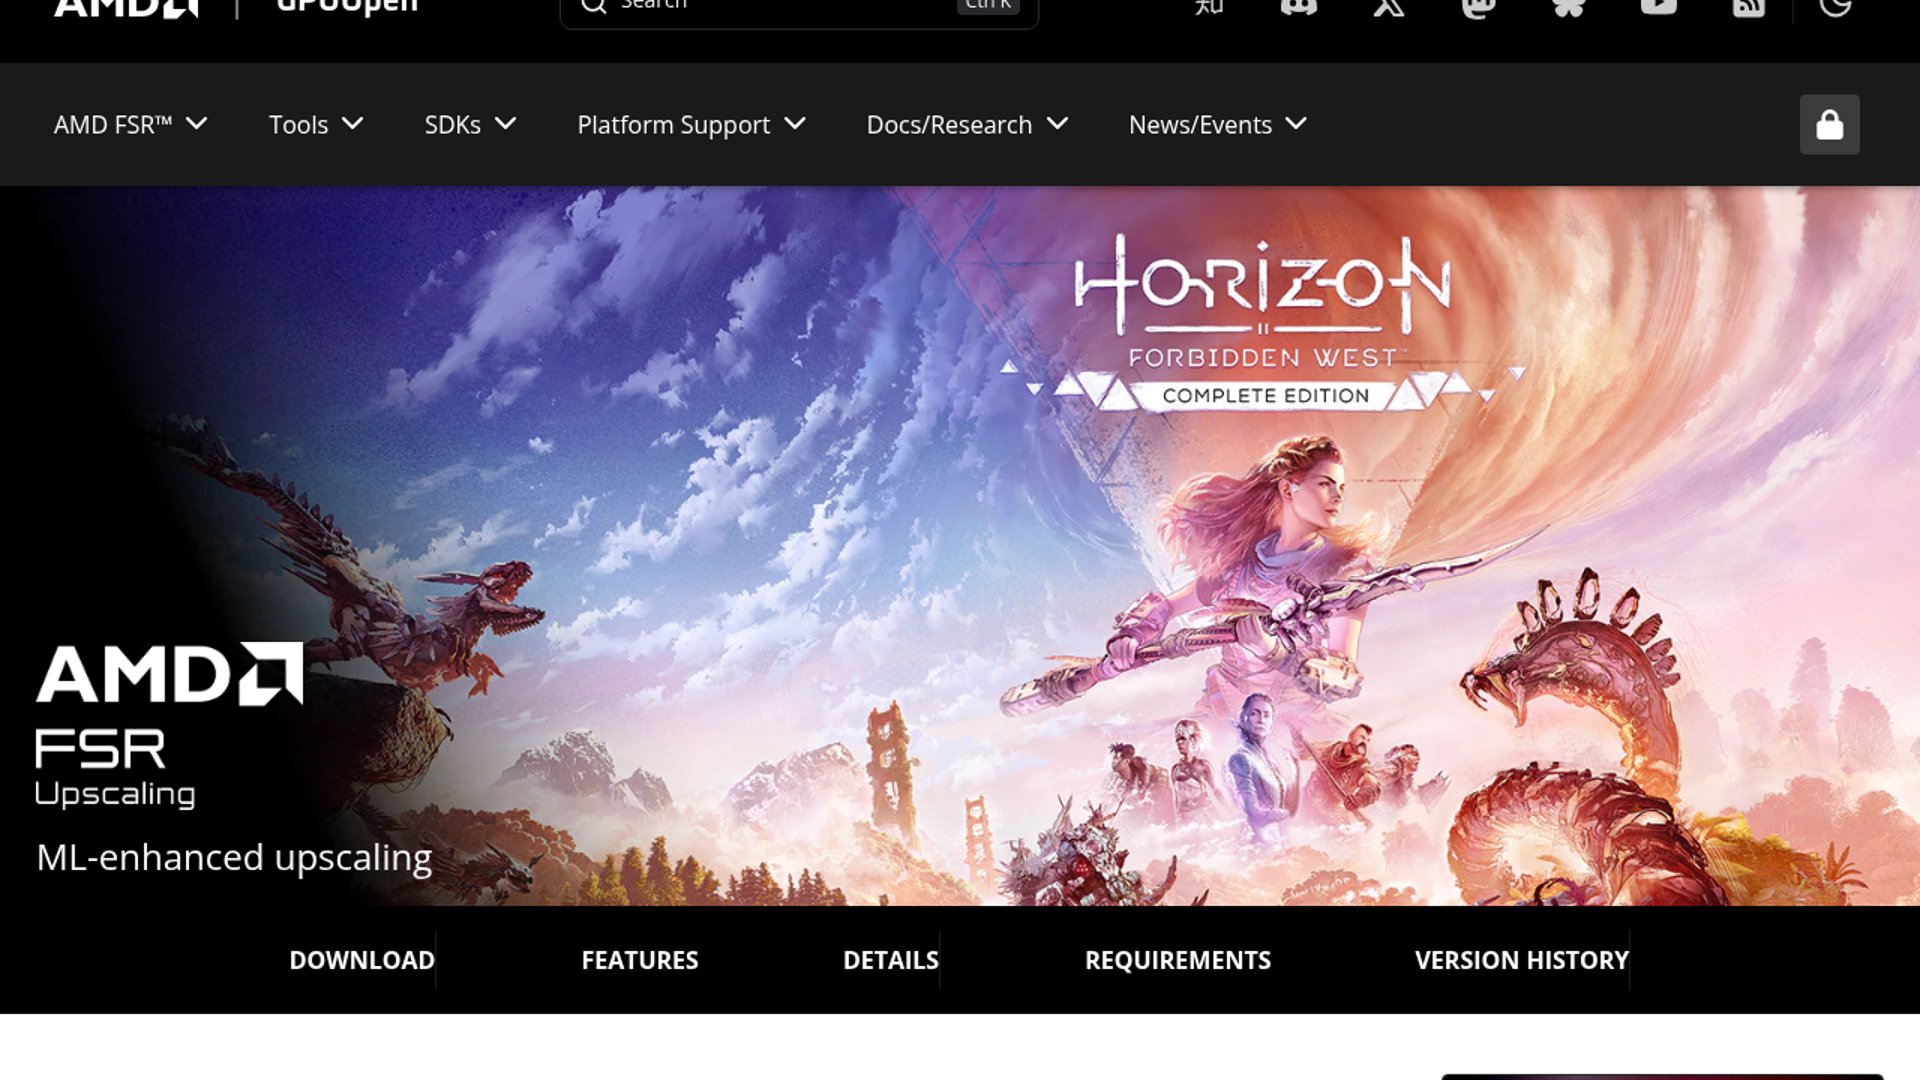
Task: Click the padlock login icon button
Action: coord(1829,124)
